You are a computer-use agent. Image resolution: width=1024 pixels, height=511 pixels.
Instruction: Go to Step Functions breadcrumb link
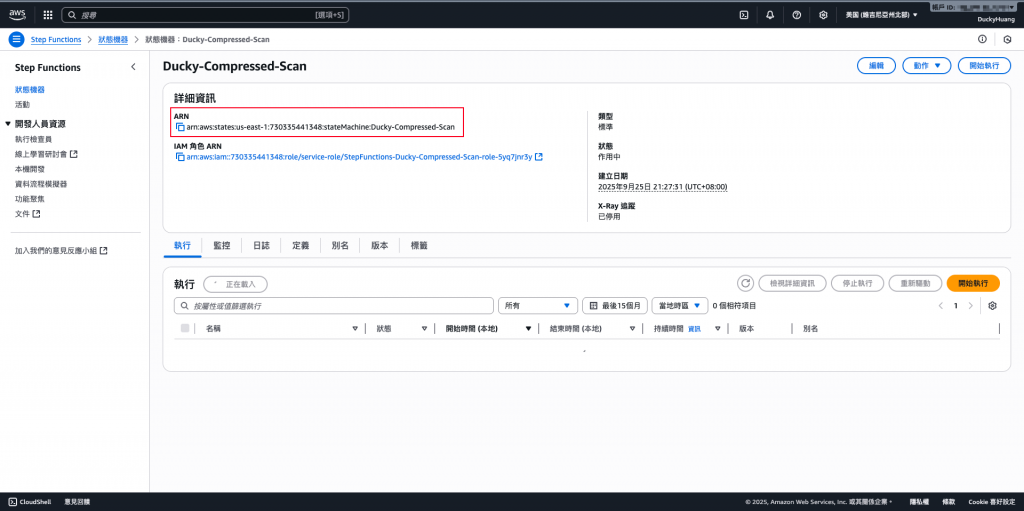56,39
